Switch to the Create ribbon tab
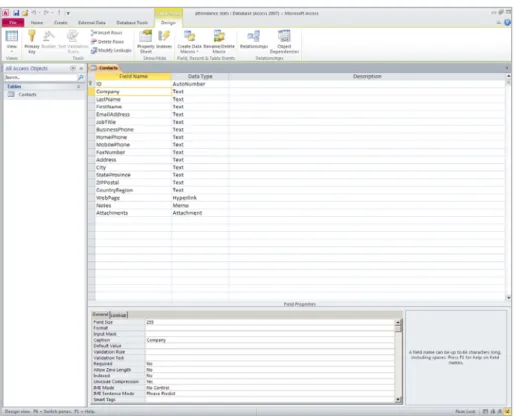 point(61,23)
